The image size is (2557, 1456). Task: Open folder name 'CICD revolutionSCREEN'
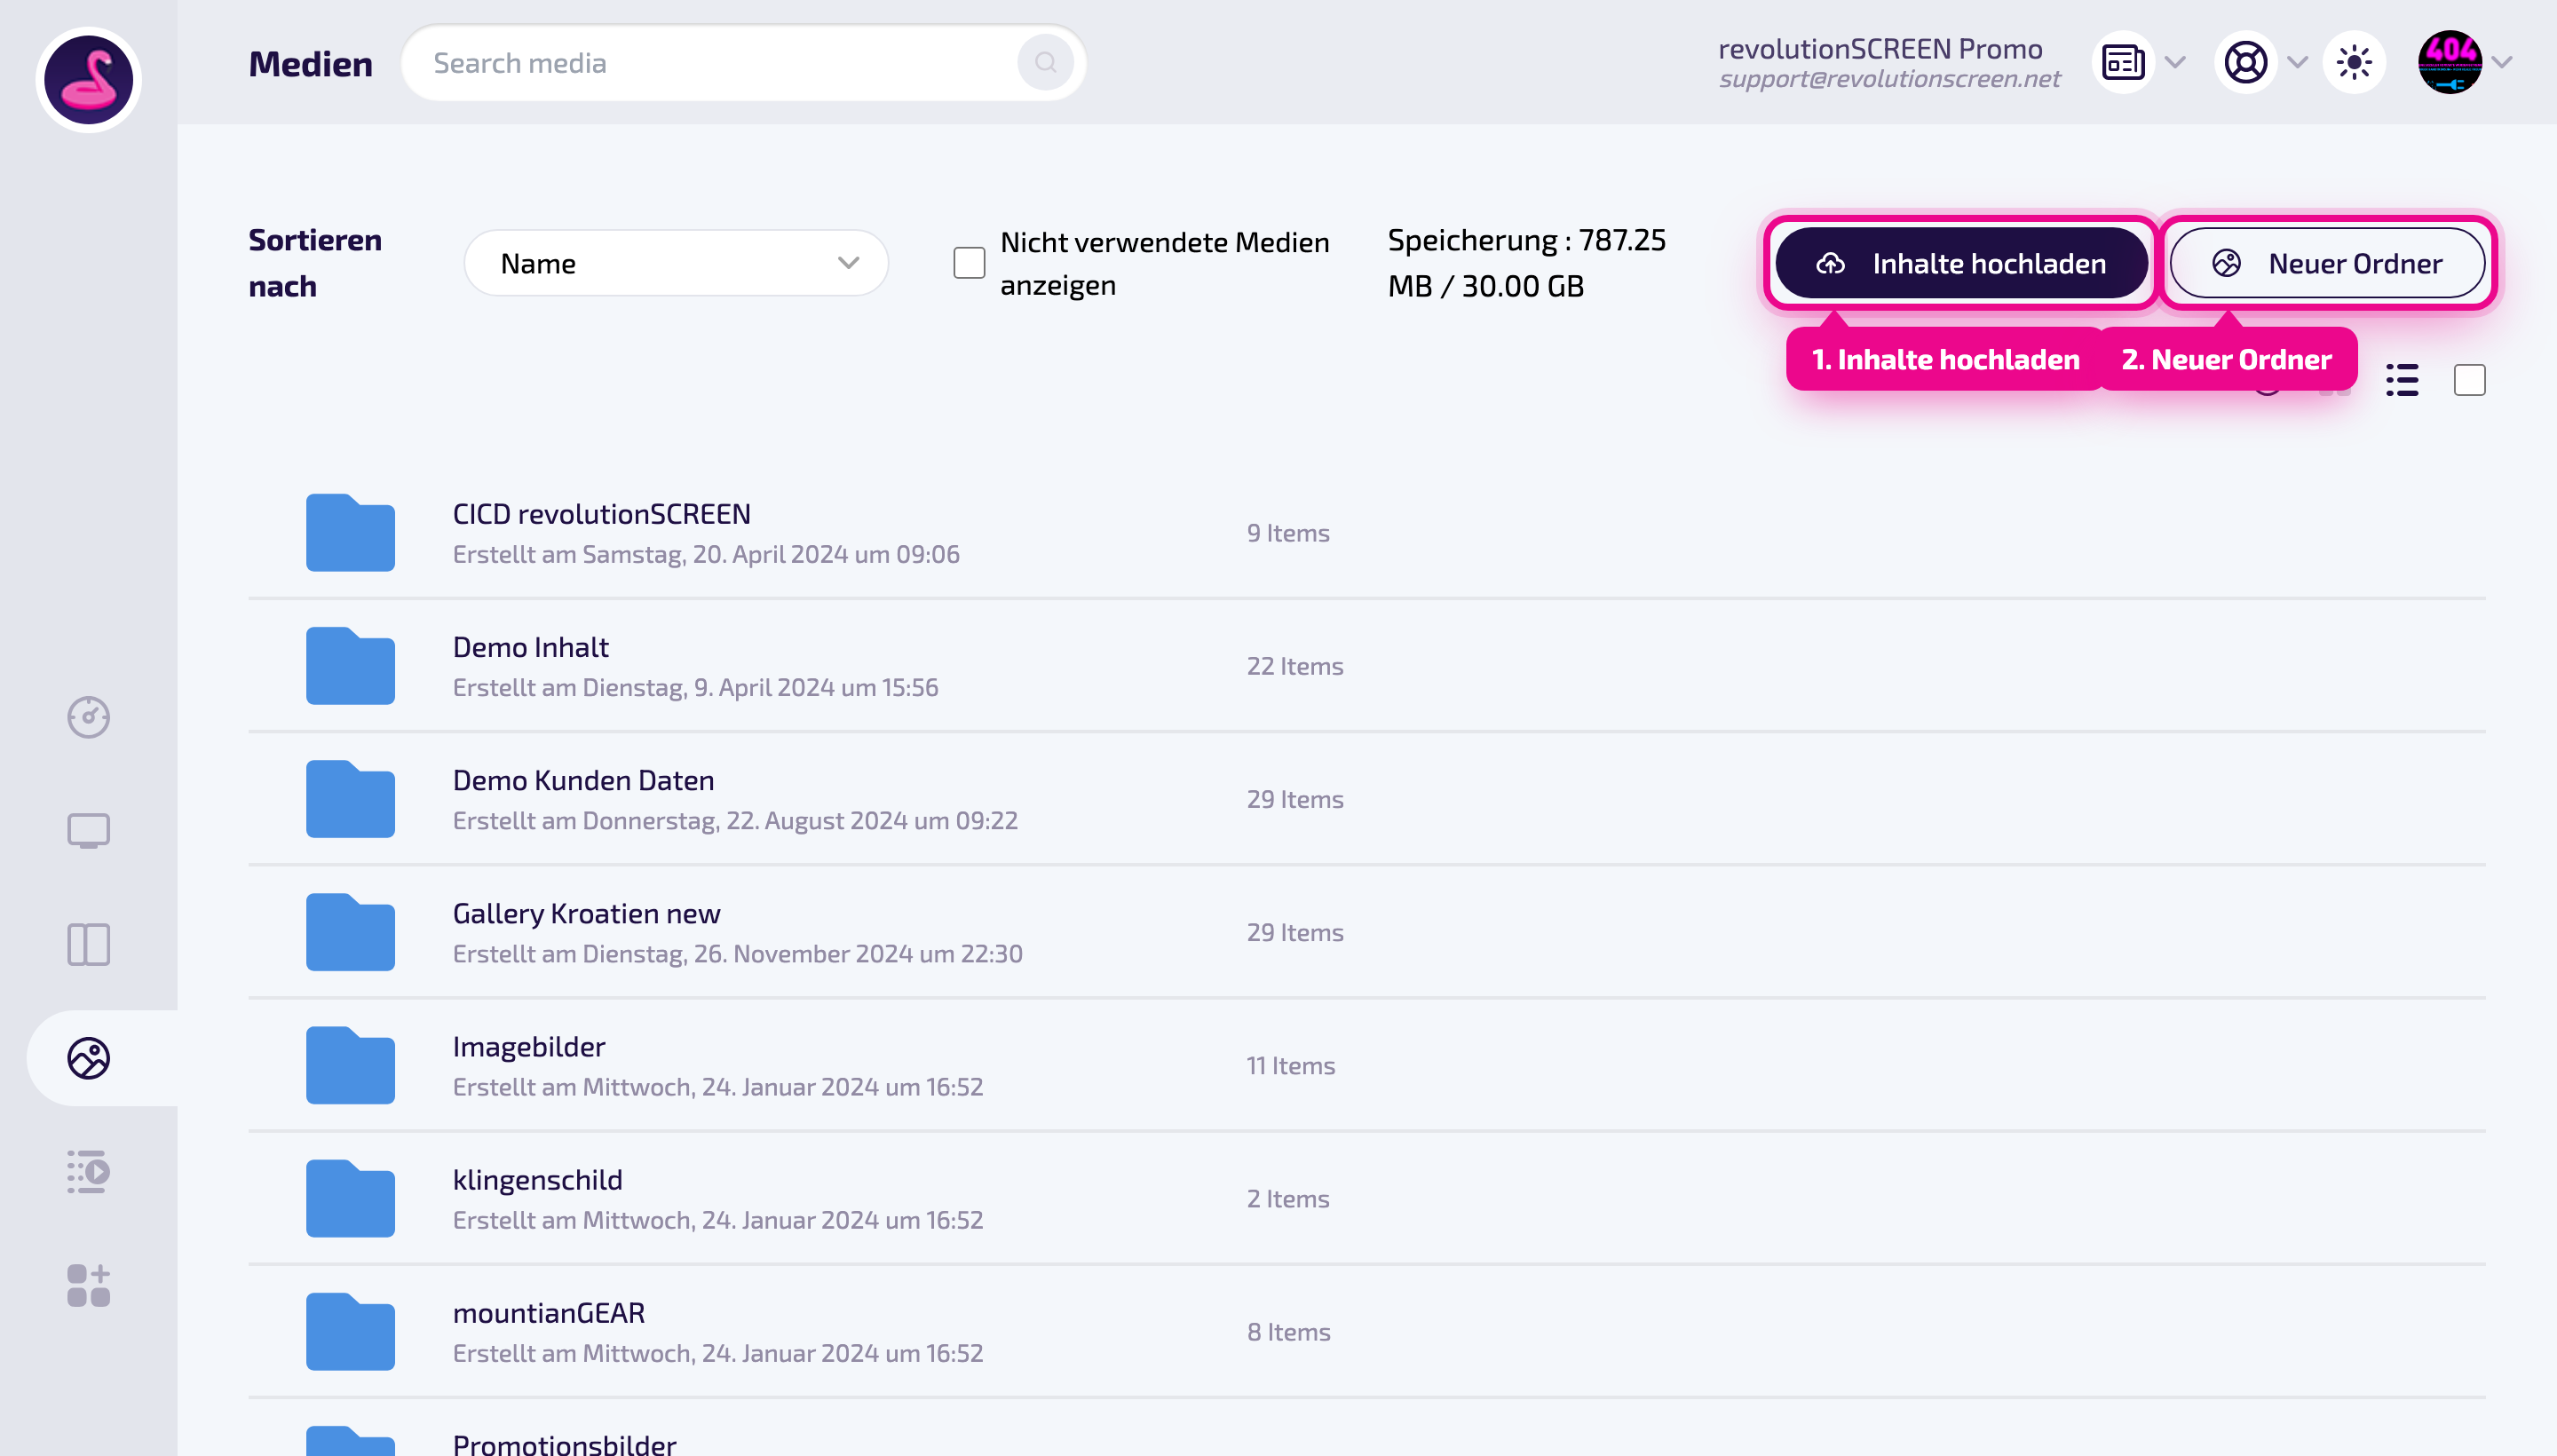point(601,514)
